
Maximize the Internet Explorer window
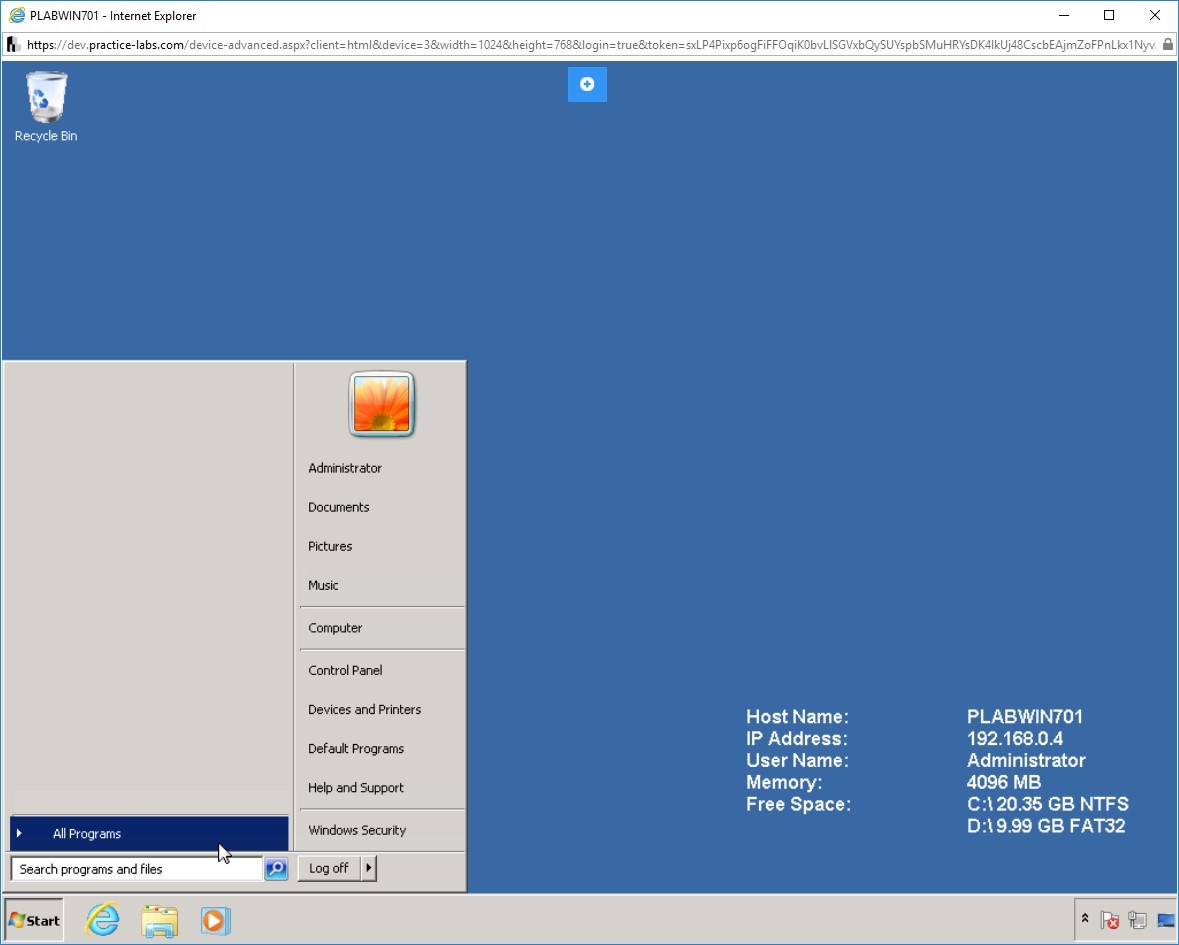(1109, 15)
